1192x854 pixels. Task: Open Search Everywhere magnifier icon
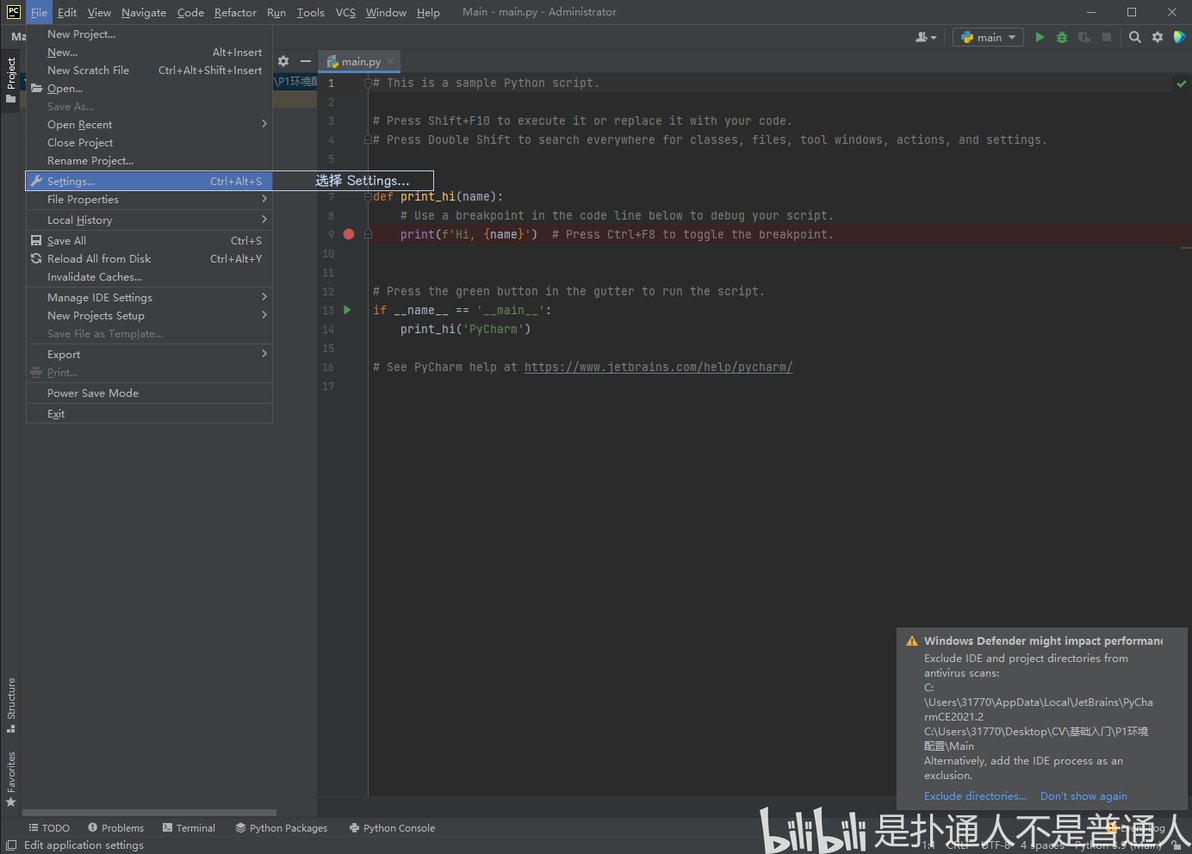point(1134,37)
